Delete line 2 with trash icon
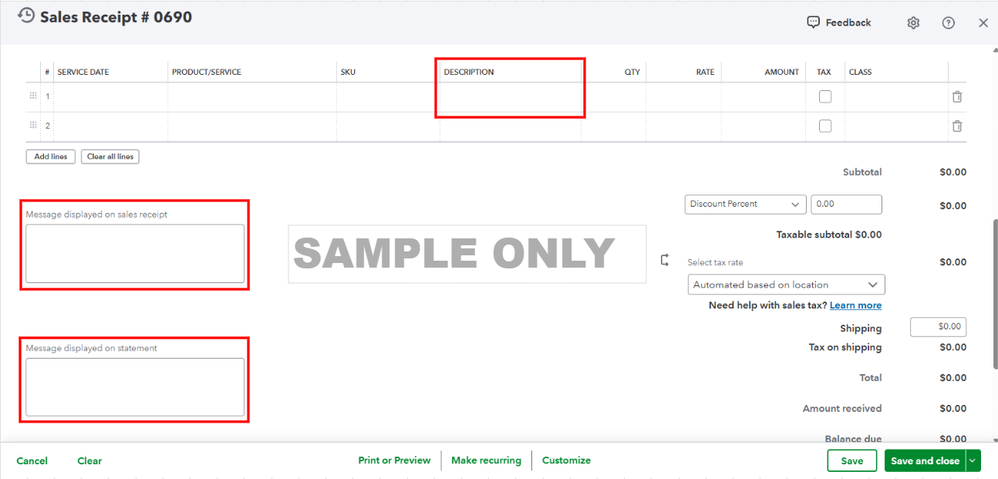 (x=957, y=126)
